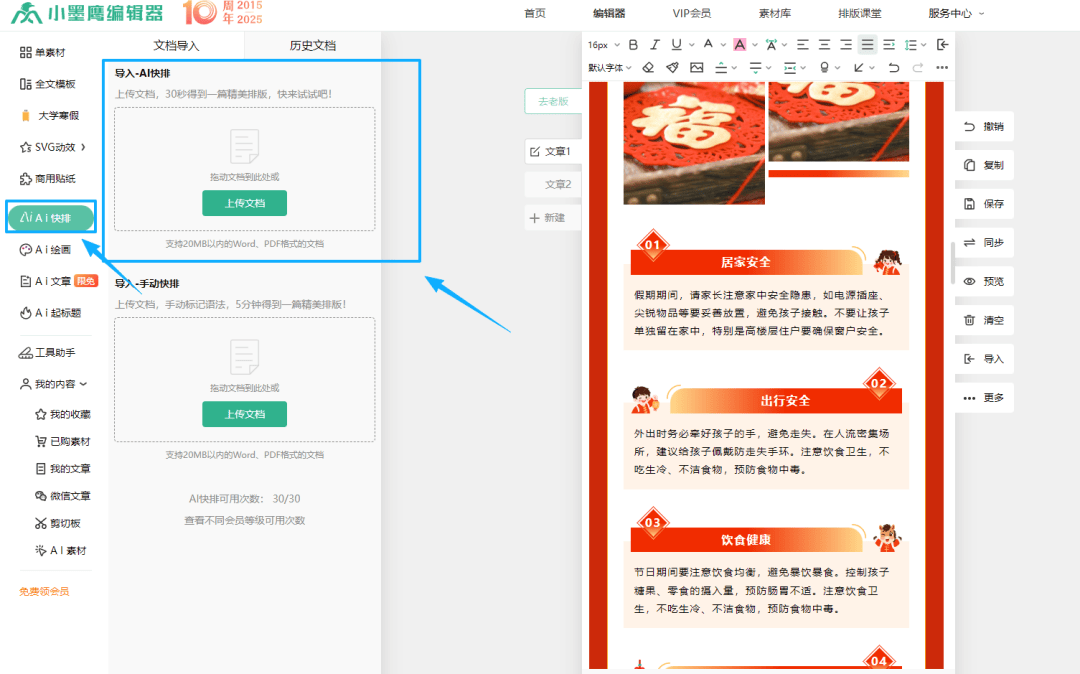This screenshot has width=1080, height=674.
Task: Switch to the 历史文档 tab
Action: click(312, 45)
